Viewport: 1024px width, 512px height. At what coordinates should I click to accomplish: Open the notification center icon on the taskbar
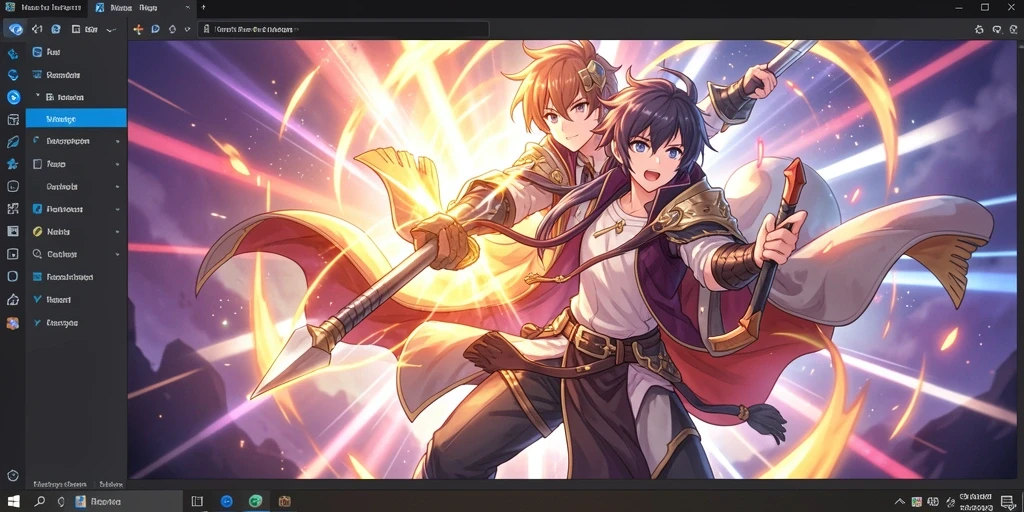1007,502
